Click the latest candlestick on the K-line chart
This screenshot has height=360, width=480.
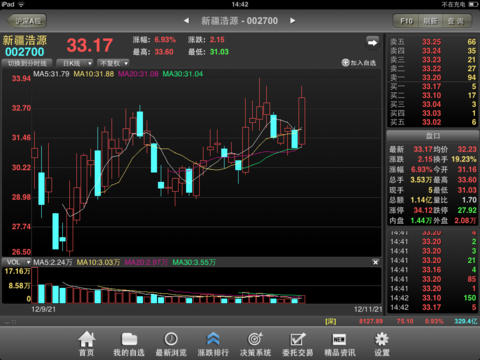pyautogui.click(x=302, y=121)
